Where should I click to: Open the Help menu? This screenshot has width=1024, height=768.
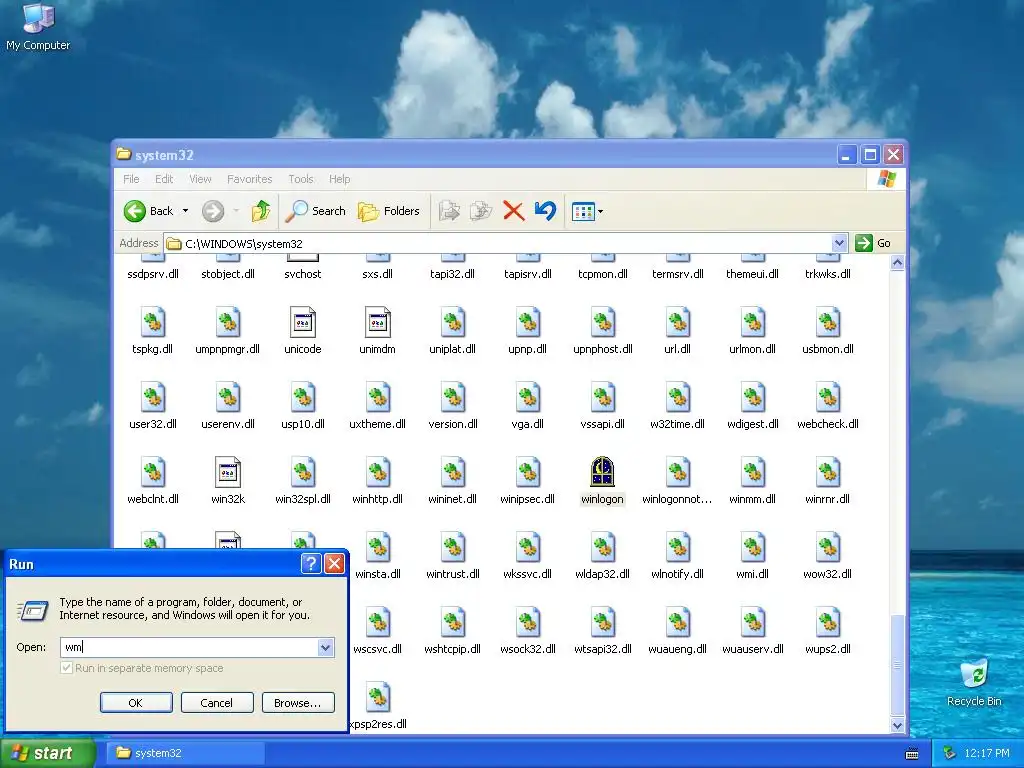pyautogui.click(x=339, y=179)
